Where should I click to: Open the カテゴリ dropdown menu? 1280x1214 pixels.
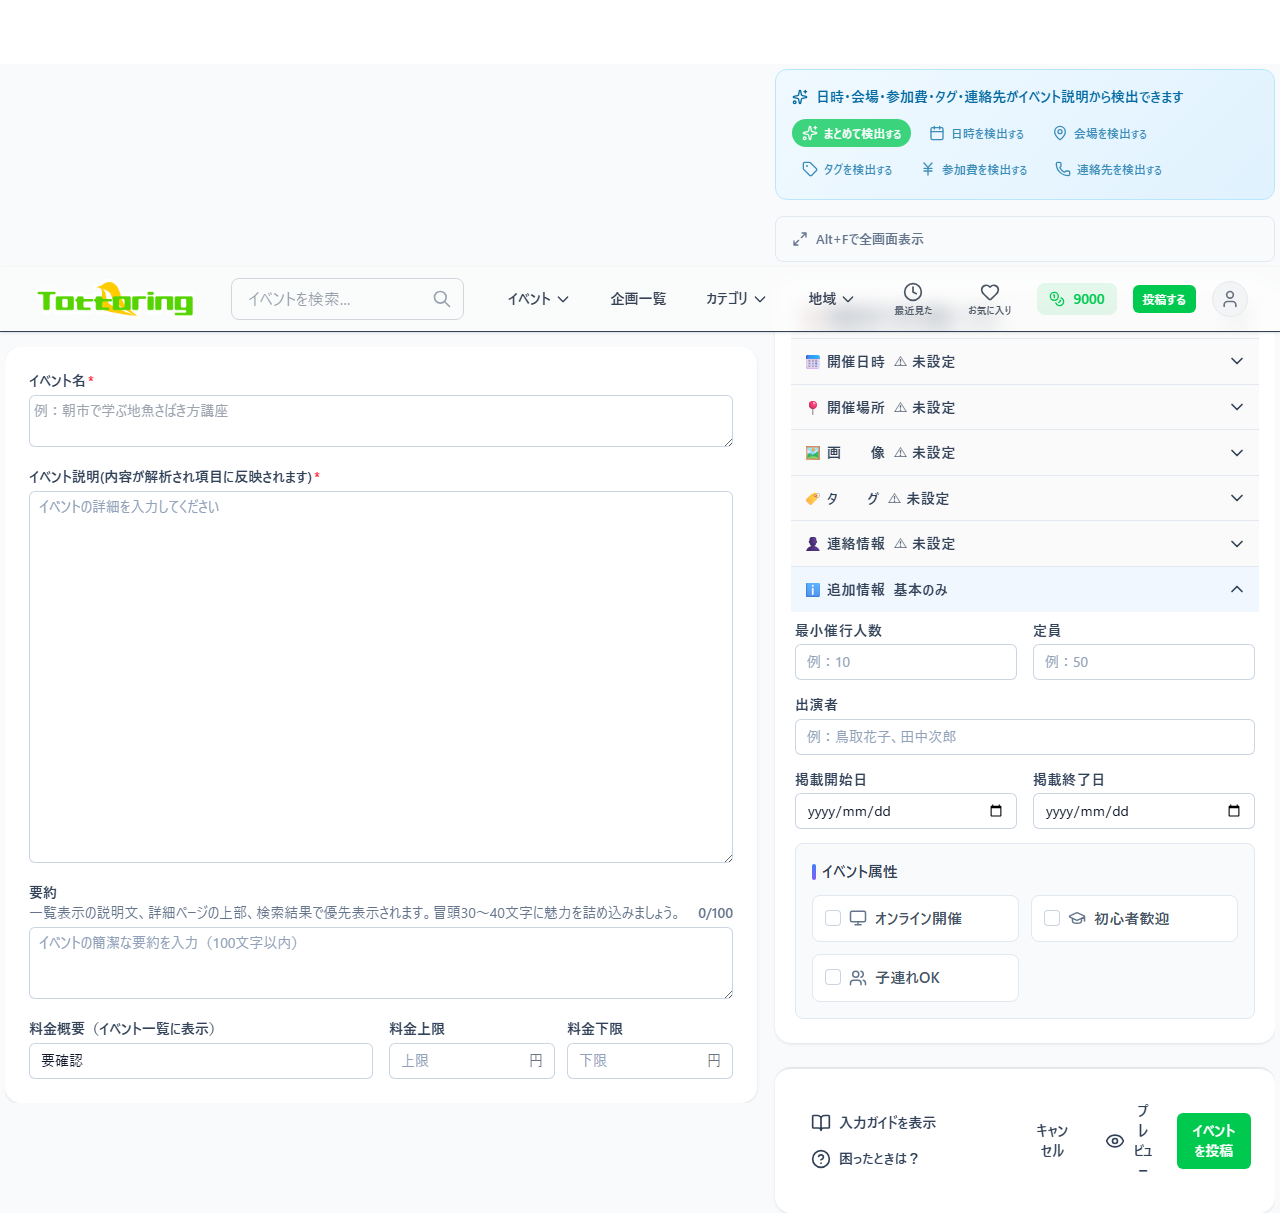(x=736, y=299)
